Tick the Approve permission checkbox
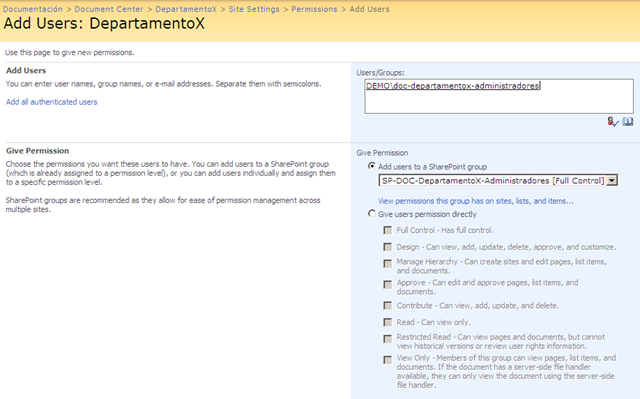 [x=387, y=284]
